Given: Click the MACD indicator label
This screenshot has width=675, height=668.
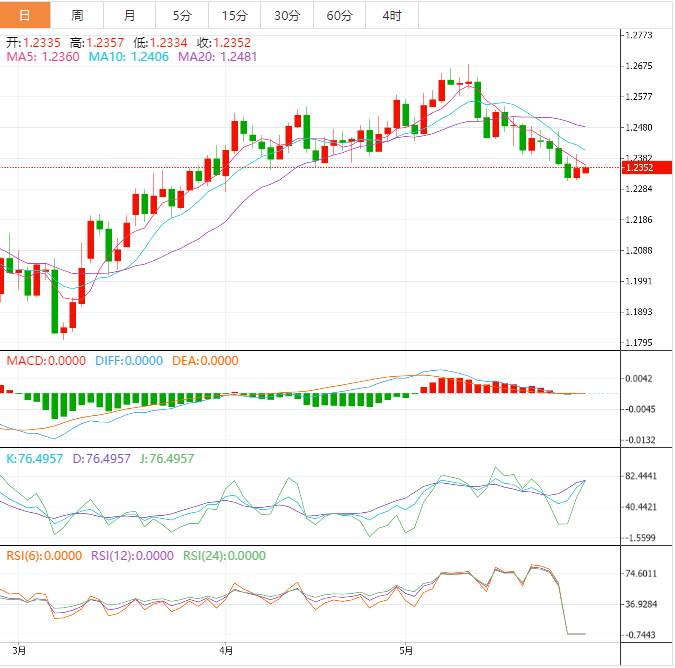Looking at the screenshot, I should coord(44,360).
